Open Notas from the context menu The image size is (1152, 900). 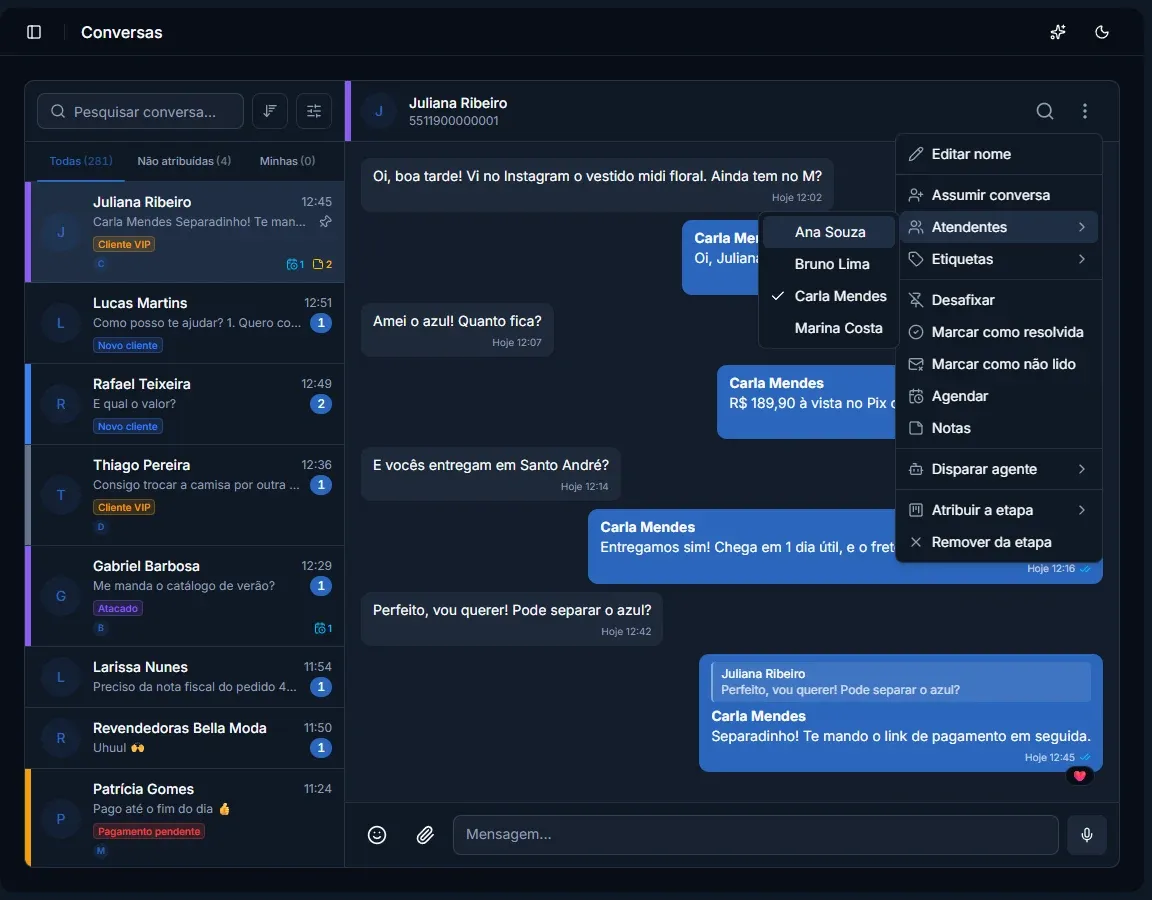998,428
